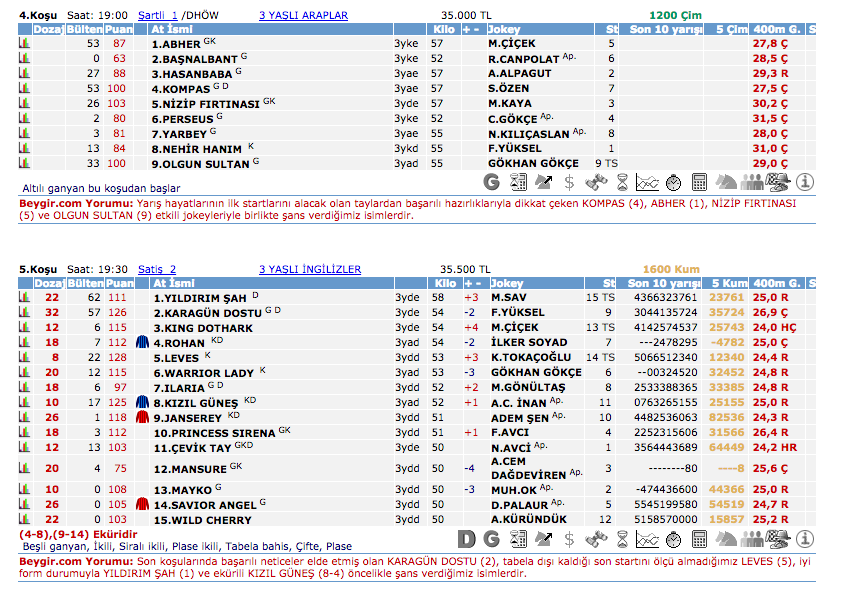Click the dollar sign icon below race 4
The image size is (846, 598).
coord(569,182)
